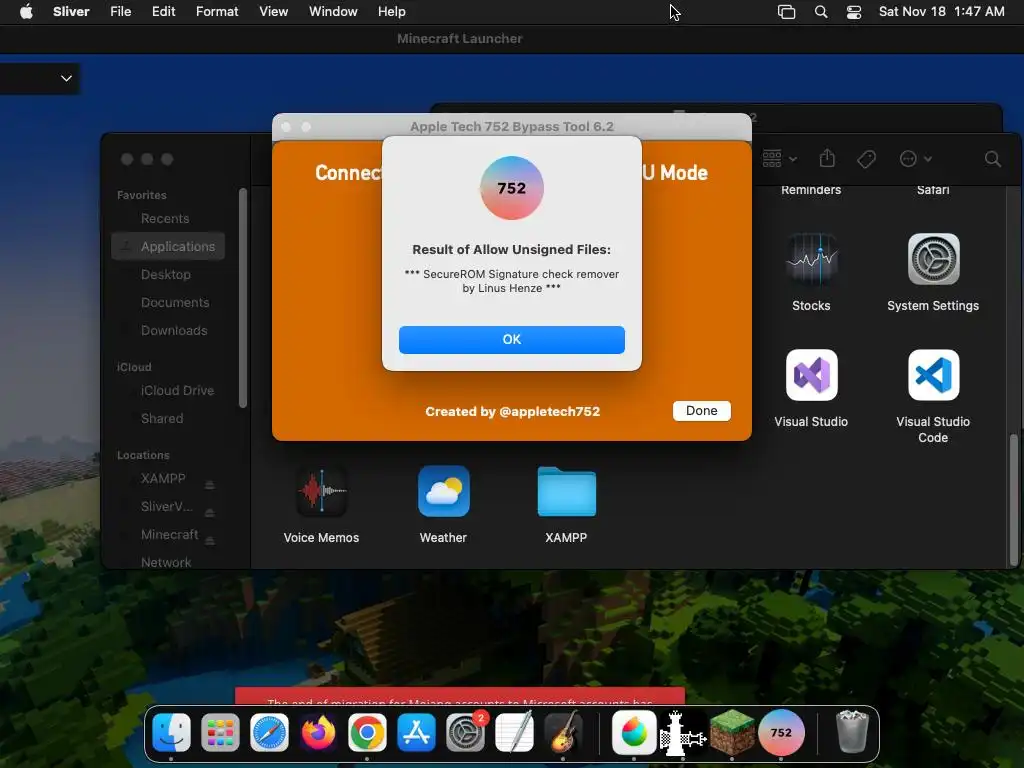The height and width of the screenshot is (768, 1024).
Task: Open the Finder group-by dropdown
Action: click(779, 159)
